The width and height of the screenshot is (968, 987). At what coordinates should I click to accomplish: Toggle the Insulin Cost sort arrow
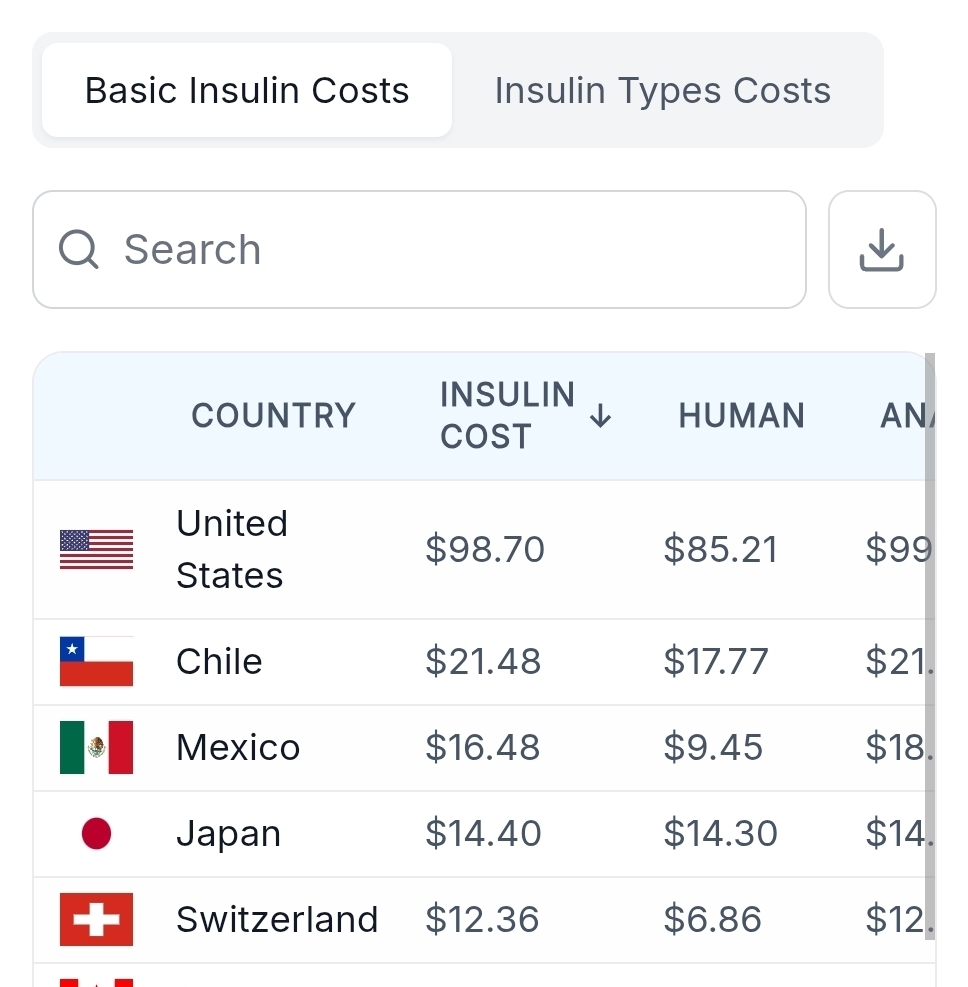pyautogui.click(x=600, y=417)
